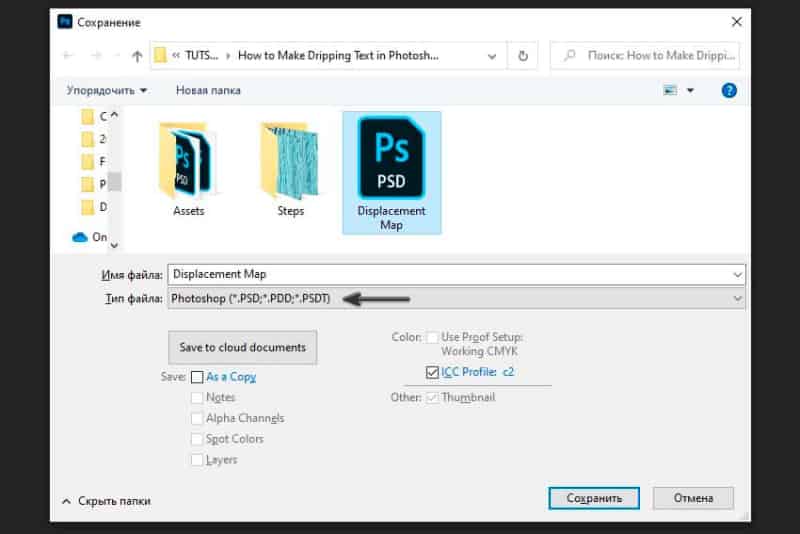Click the Новая папка button
Viewport: 800px width, 534px height.
pyautogui.click(x=208, y=90)
